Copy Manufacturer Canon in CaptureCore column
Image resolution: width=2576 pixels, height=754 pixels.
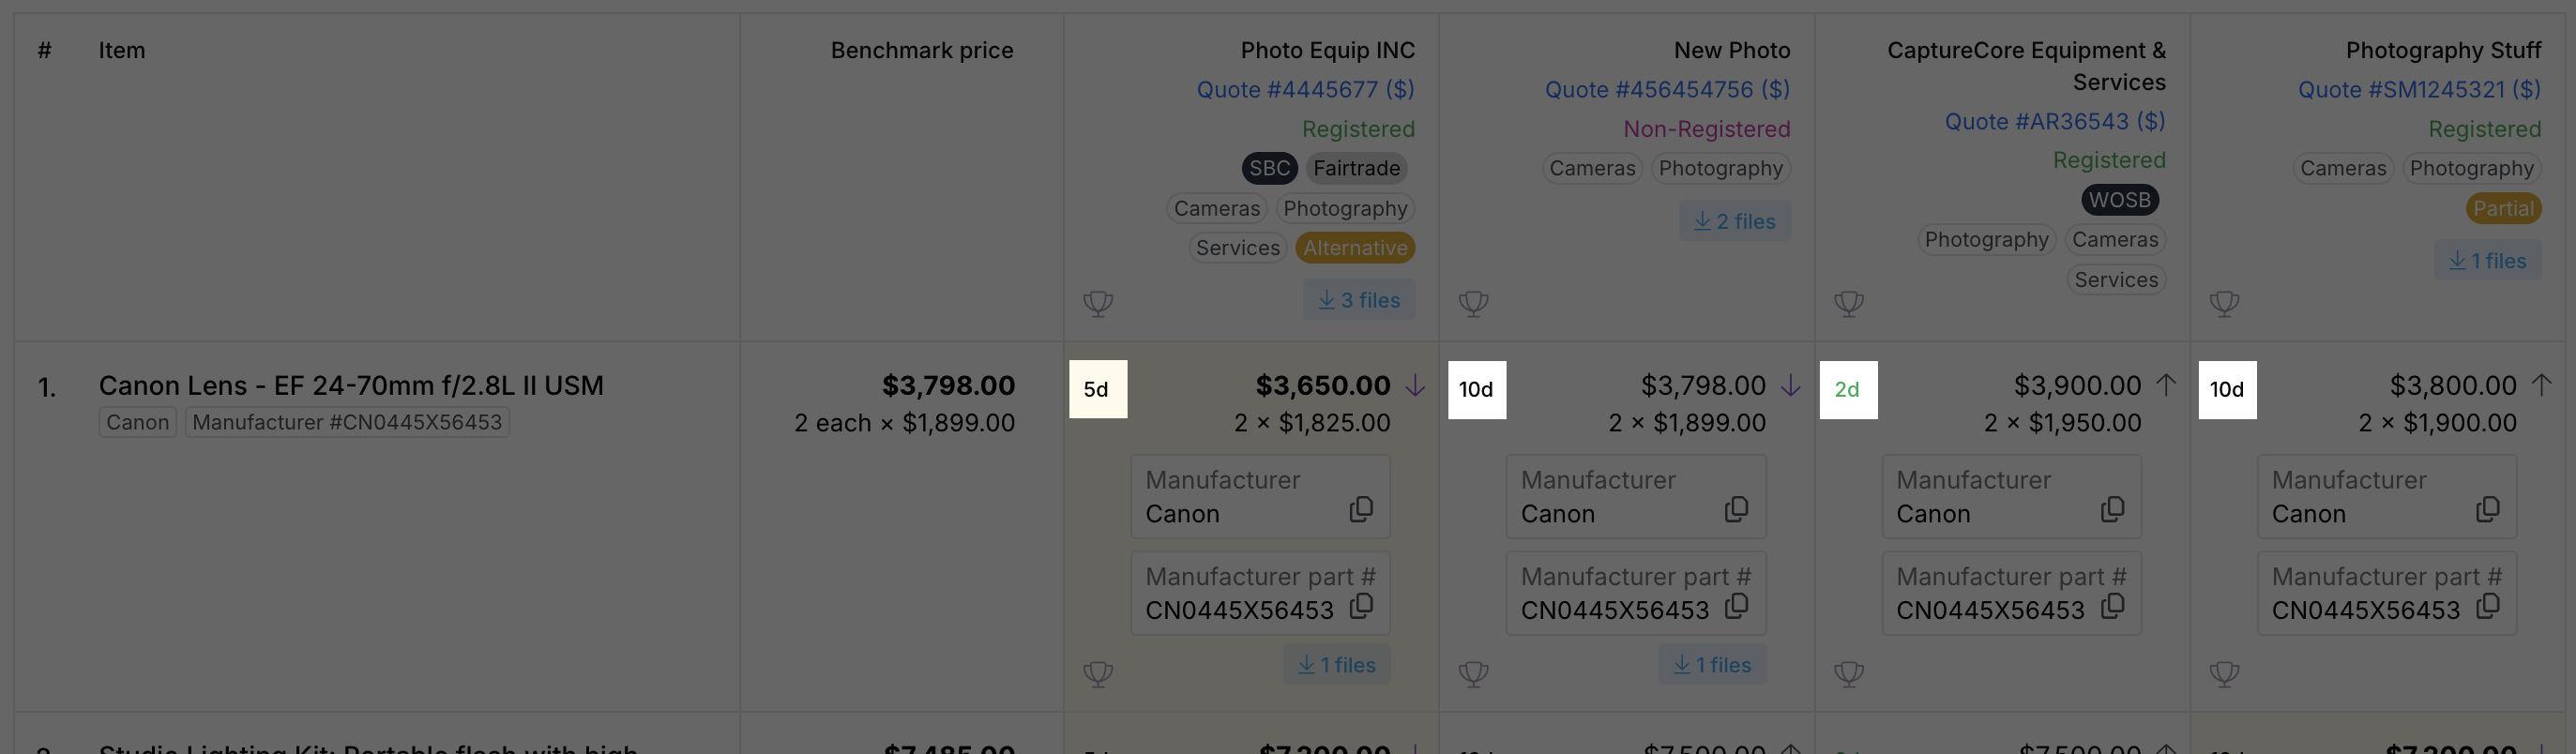point(2112,509)
